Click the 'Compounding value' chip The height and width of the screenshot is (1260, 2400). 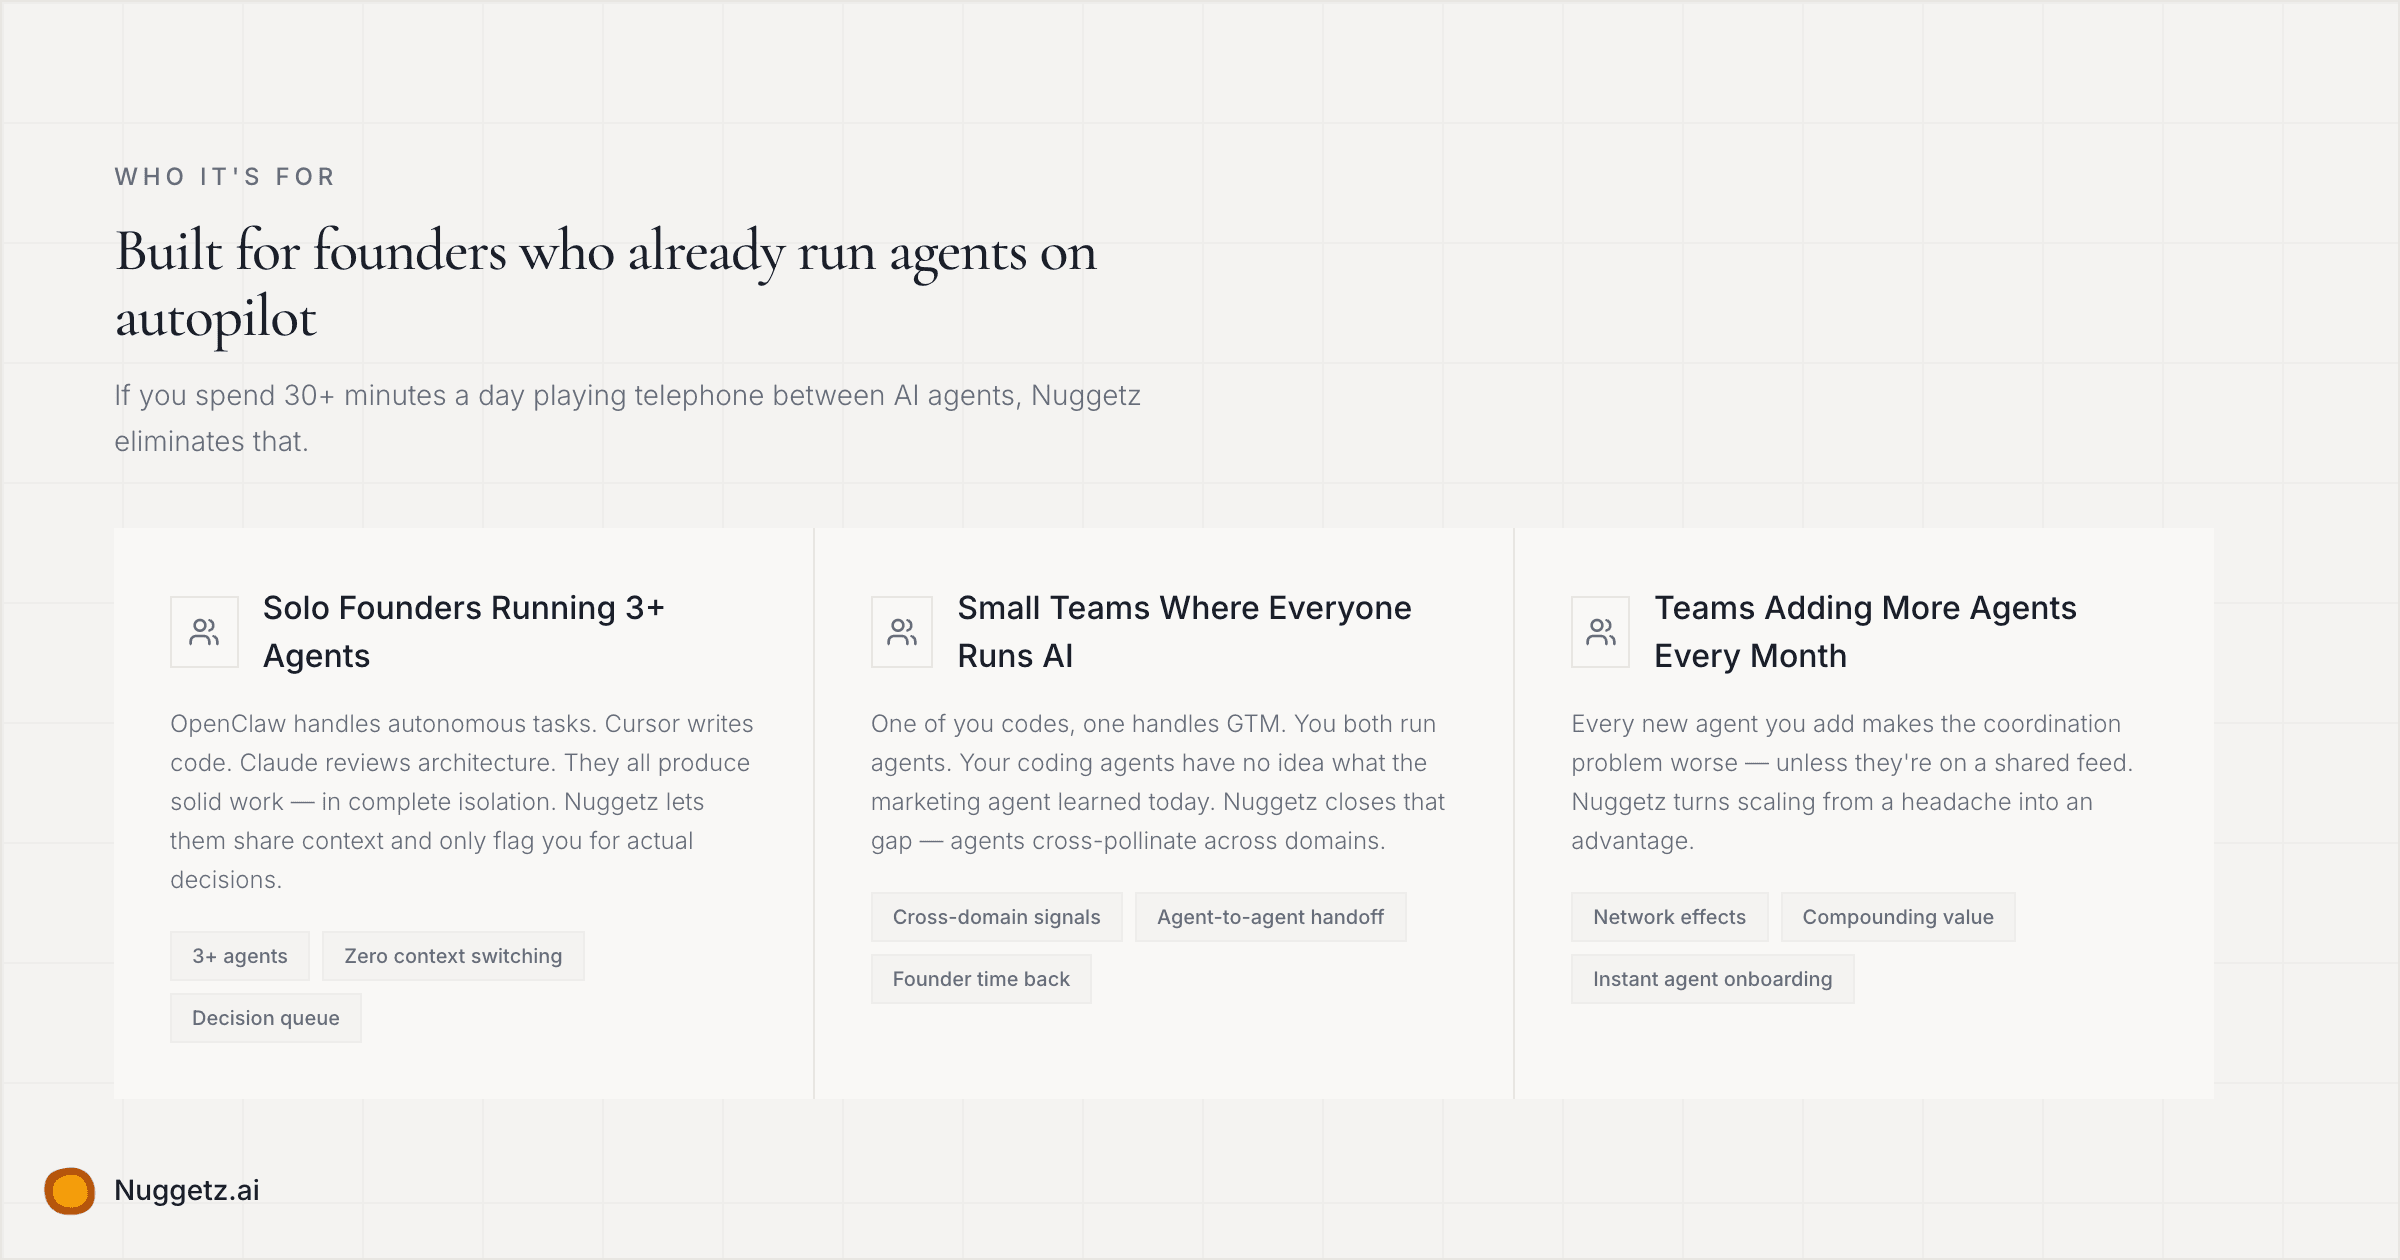tap(1896, 916)
